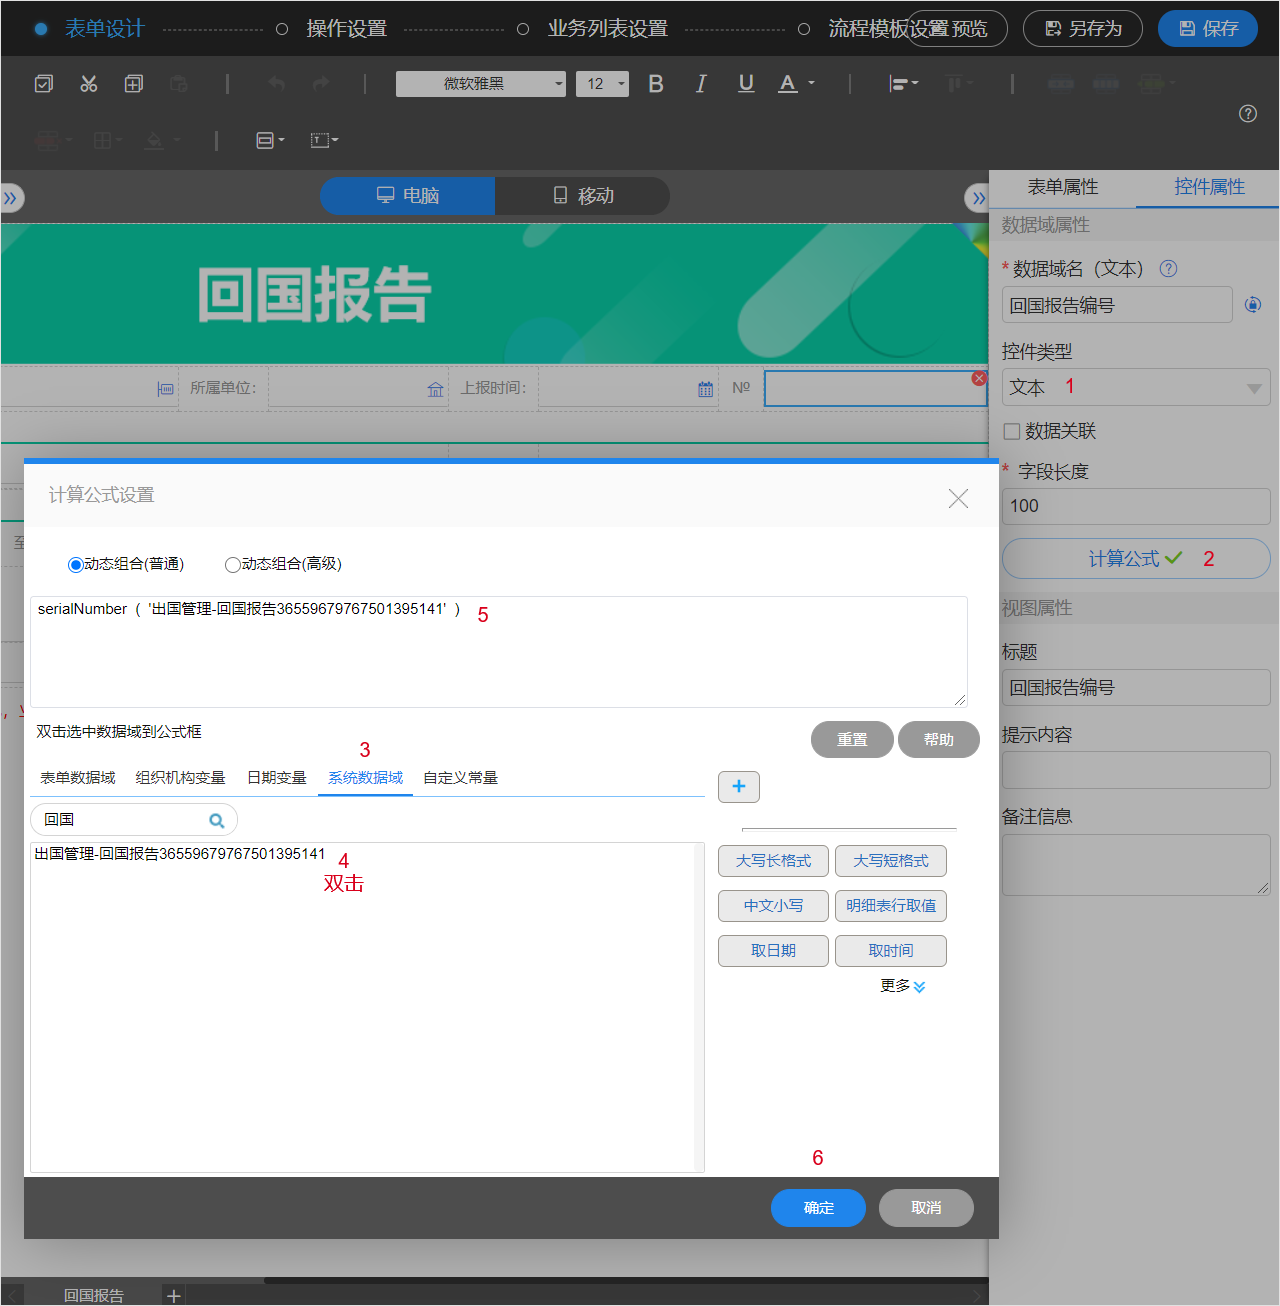Confirm with the 确定 button
This screenshot has height=1306, width=1280.
click(818, 1208)
